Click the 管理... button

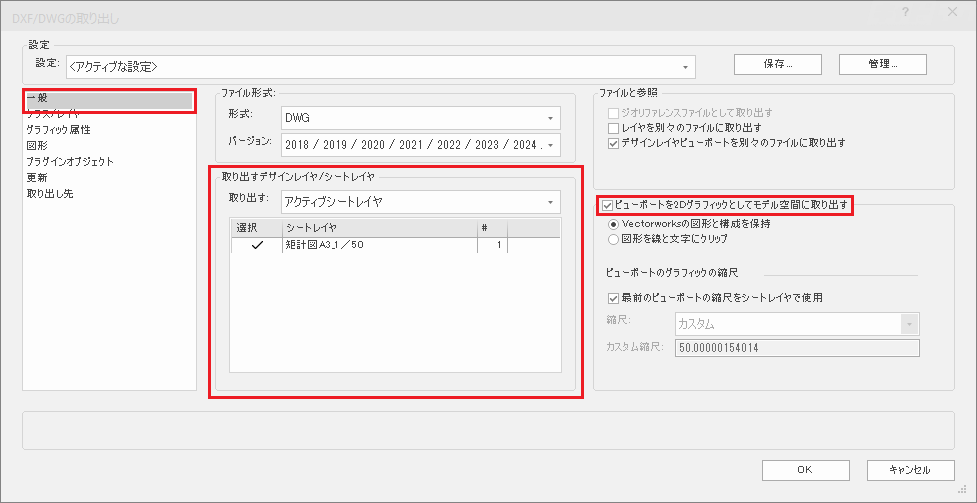pos(882,64)
